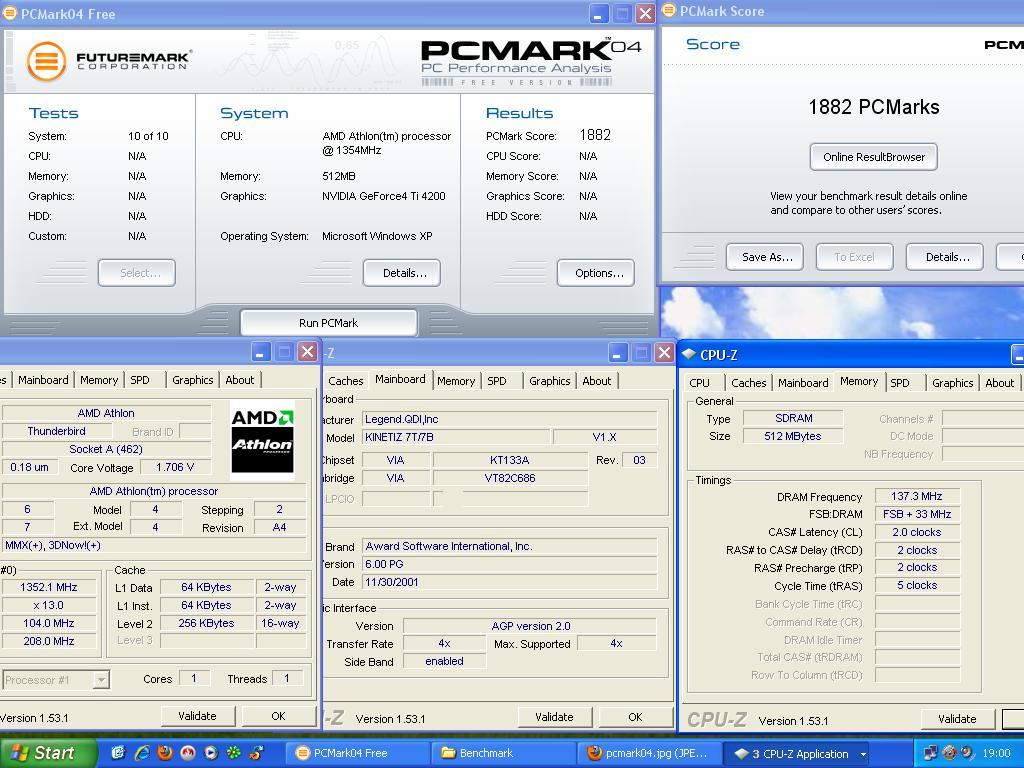Click the PCMark04 Free title bar icon

[x=9, y=13]
